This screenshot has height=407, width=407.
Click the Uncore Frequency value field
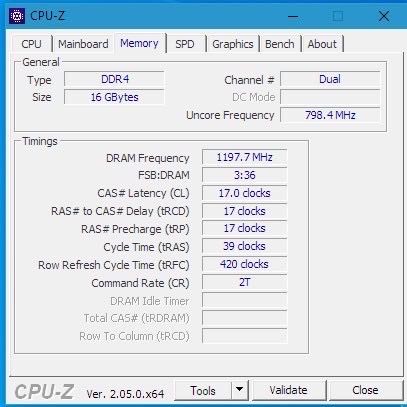[x=330, y=115]
